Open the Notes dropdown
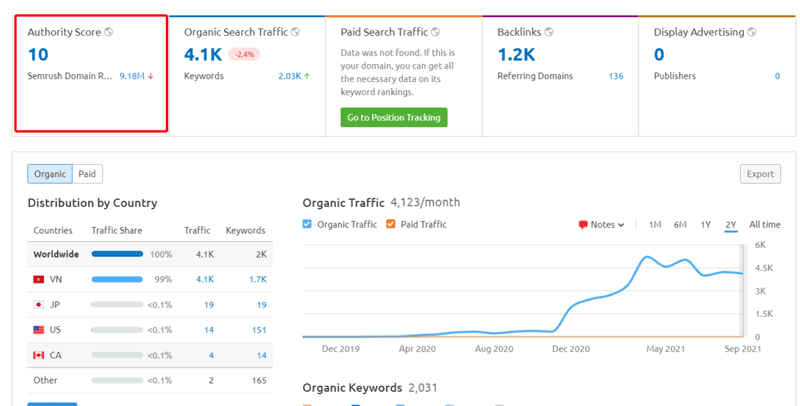Image resolution: width=800 pixels, height=406 pixels. [602, 225]
